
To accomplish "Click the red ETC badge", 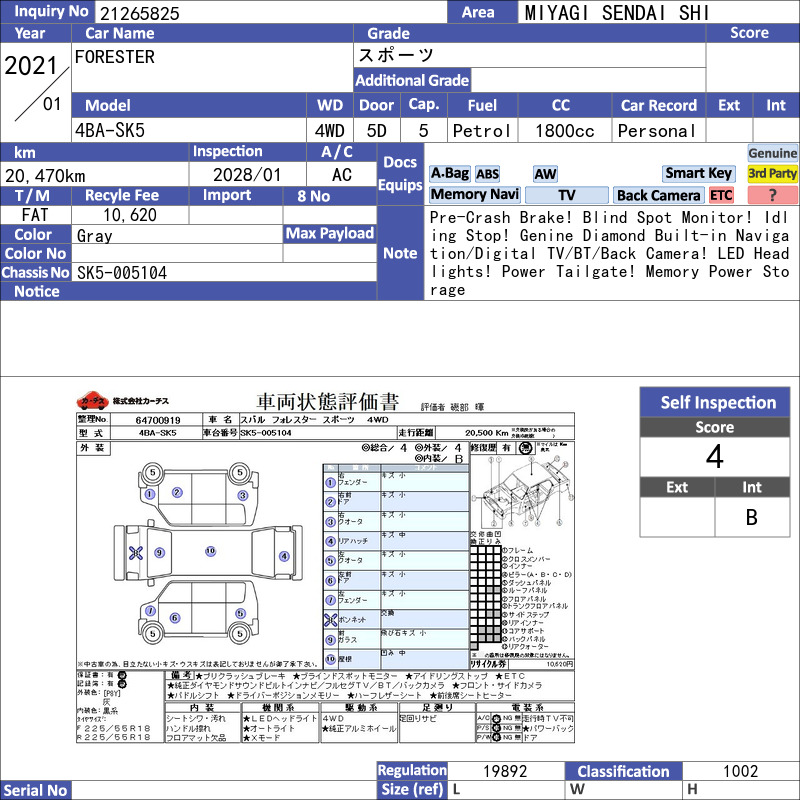I will point(721,195).
